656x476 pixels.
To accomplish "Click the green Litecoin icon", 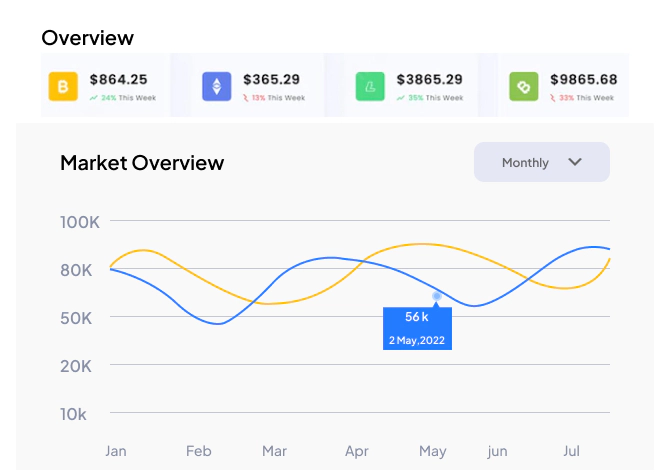I will pyautogui.click(x=370, y=87).
